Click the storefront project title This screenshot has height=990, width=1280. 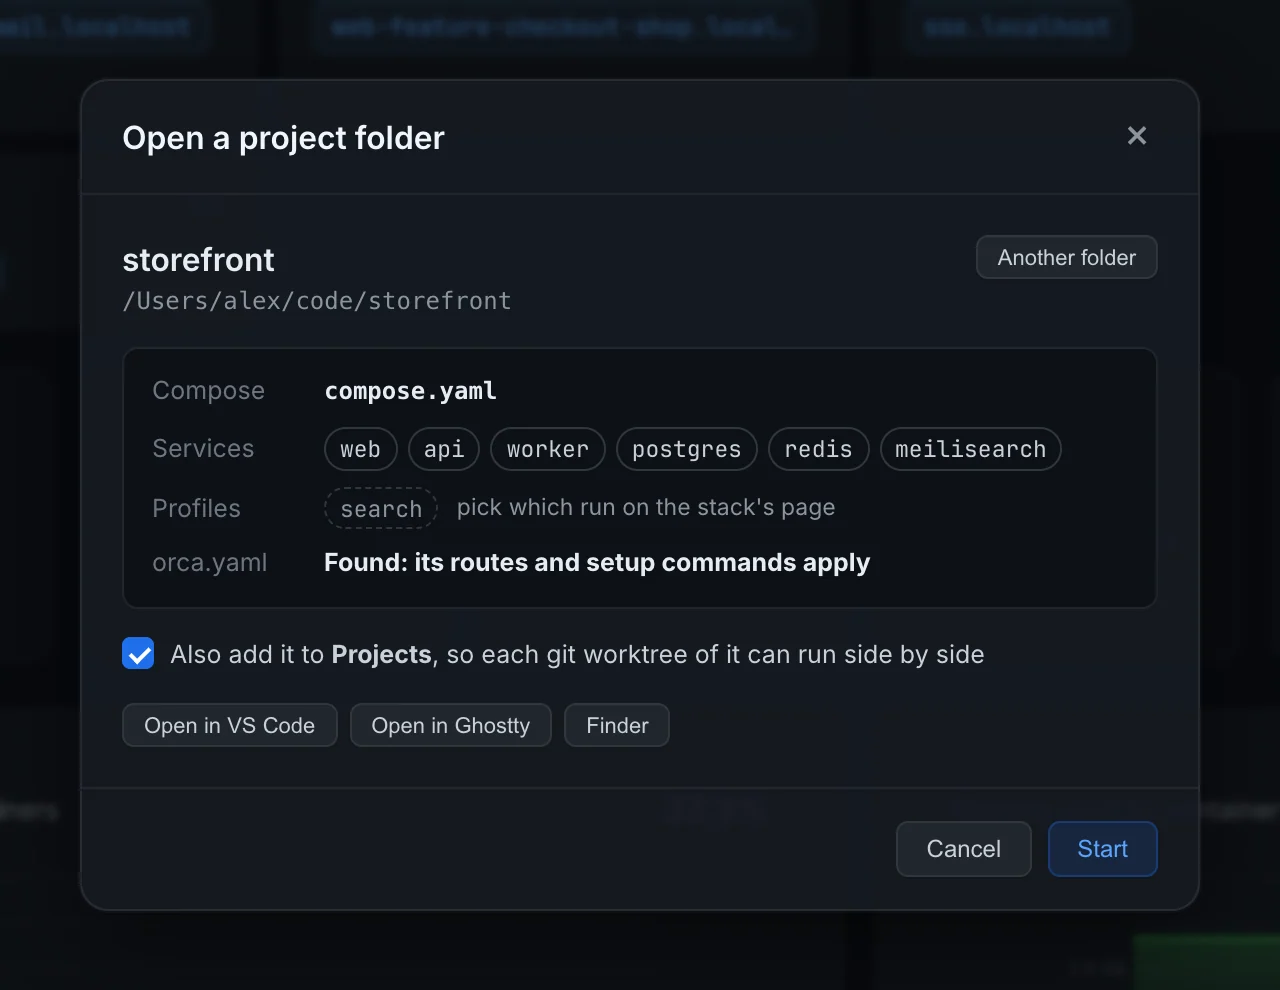pos(198,260)
